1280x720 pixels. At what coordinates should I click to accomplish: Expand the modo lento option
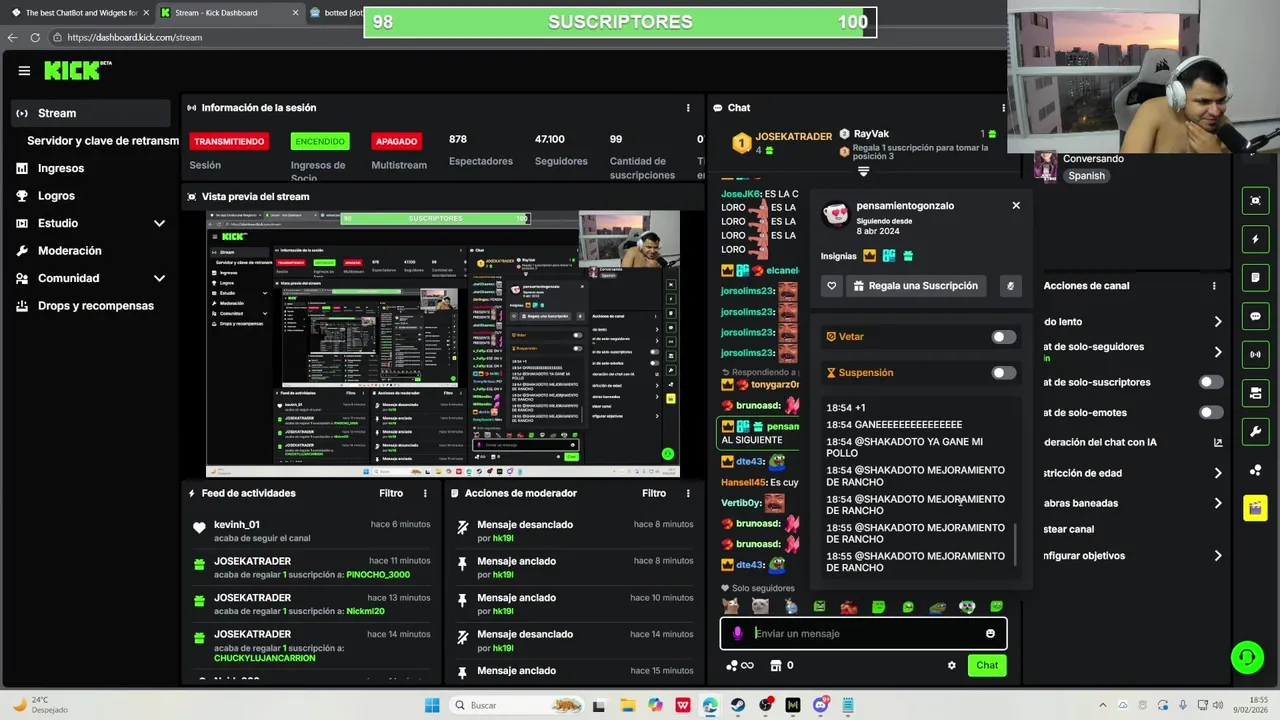tap(1218, 322)
